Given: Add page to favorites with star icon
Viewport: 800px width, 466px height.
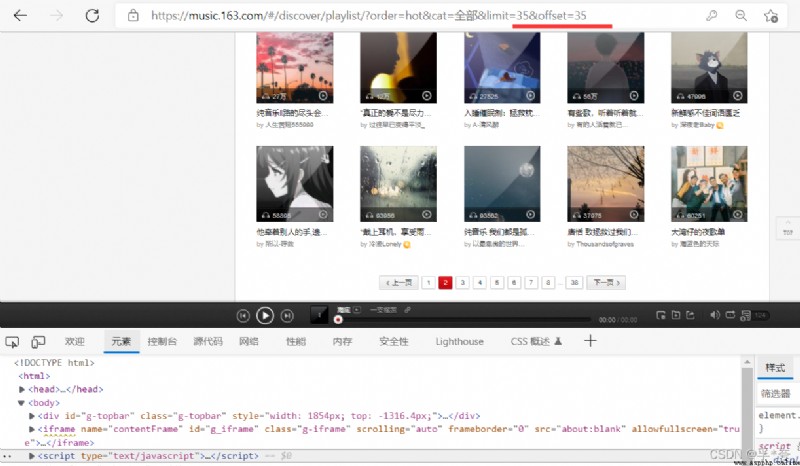Looking at the screenshot, I should tap(771, 16).
